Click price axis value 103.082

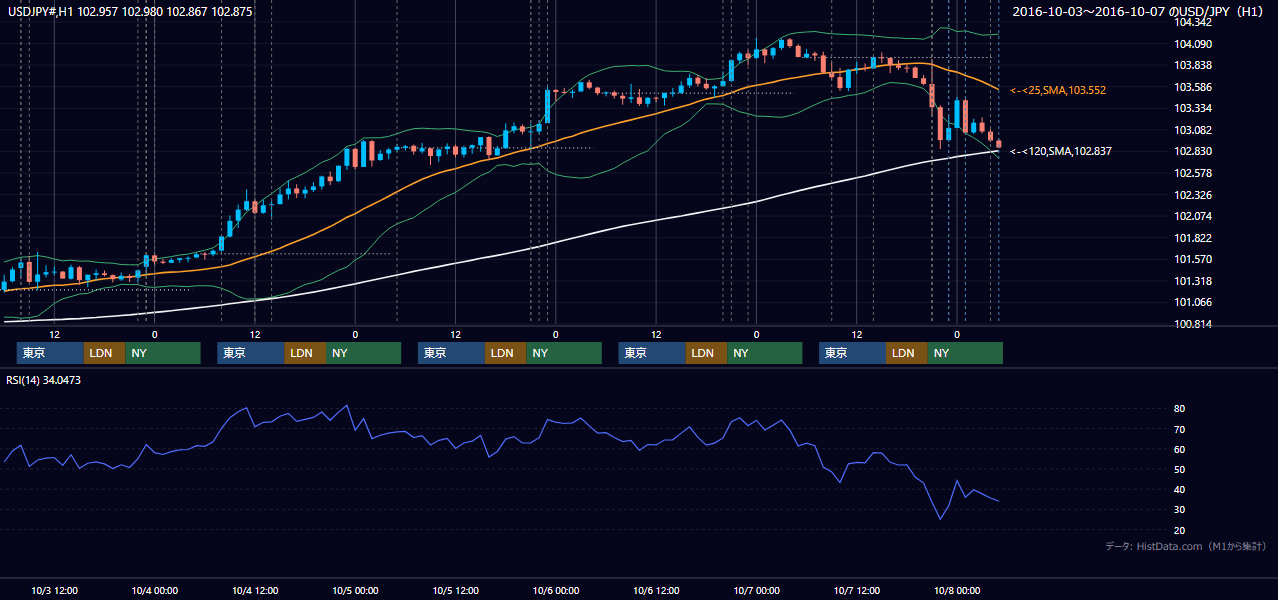click(x=1194, y=130)
